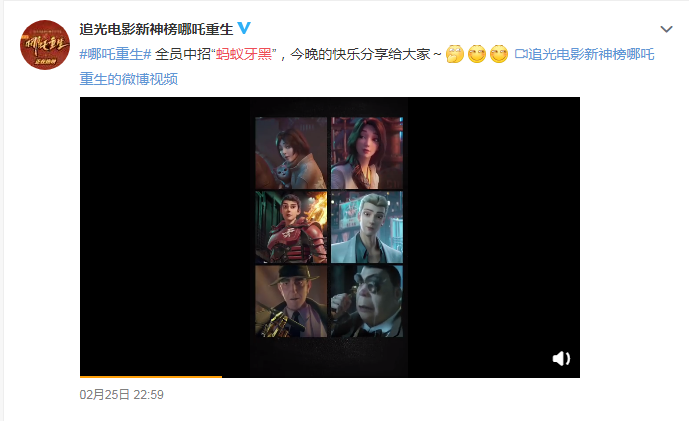Screen dimensions: 689x421
Task: Click the orange video progress bar
Action: click(151, 376)
